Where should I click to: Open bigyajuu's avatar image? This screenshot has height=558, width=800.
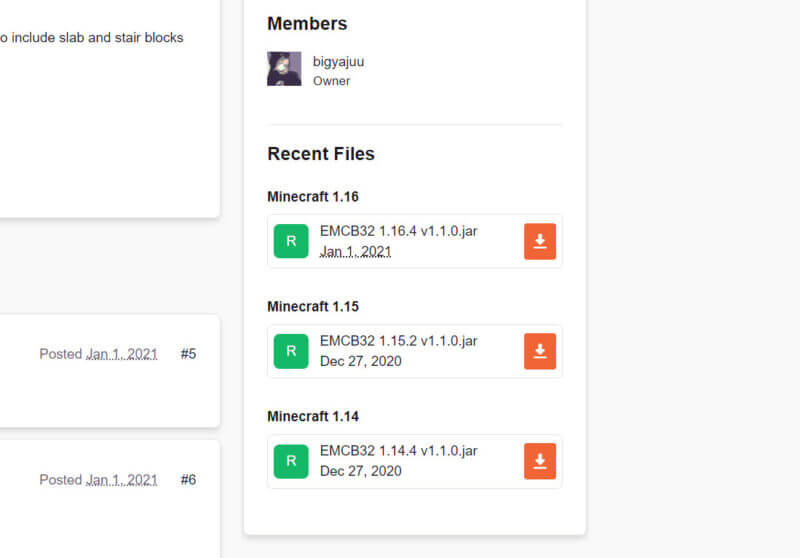pyautogui.click(x=284, y=69)
